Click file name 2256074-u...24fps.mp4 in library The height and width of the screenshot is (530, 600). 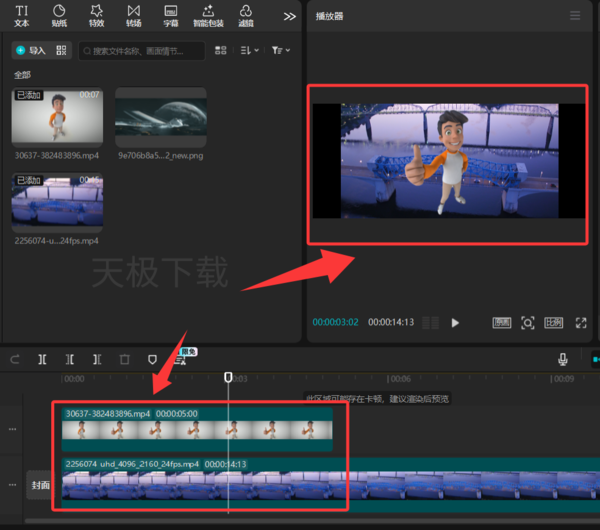[57, 241]
